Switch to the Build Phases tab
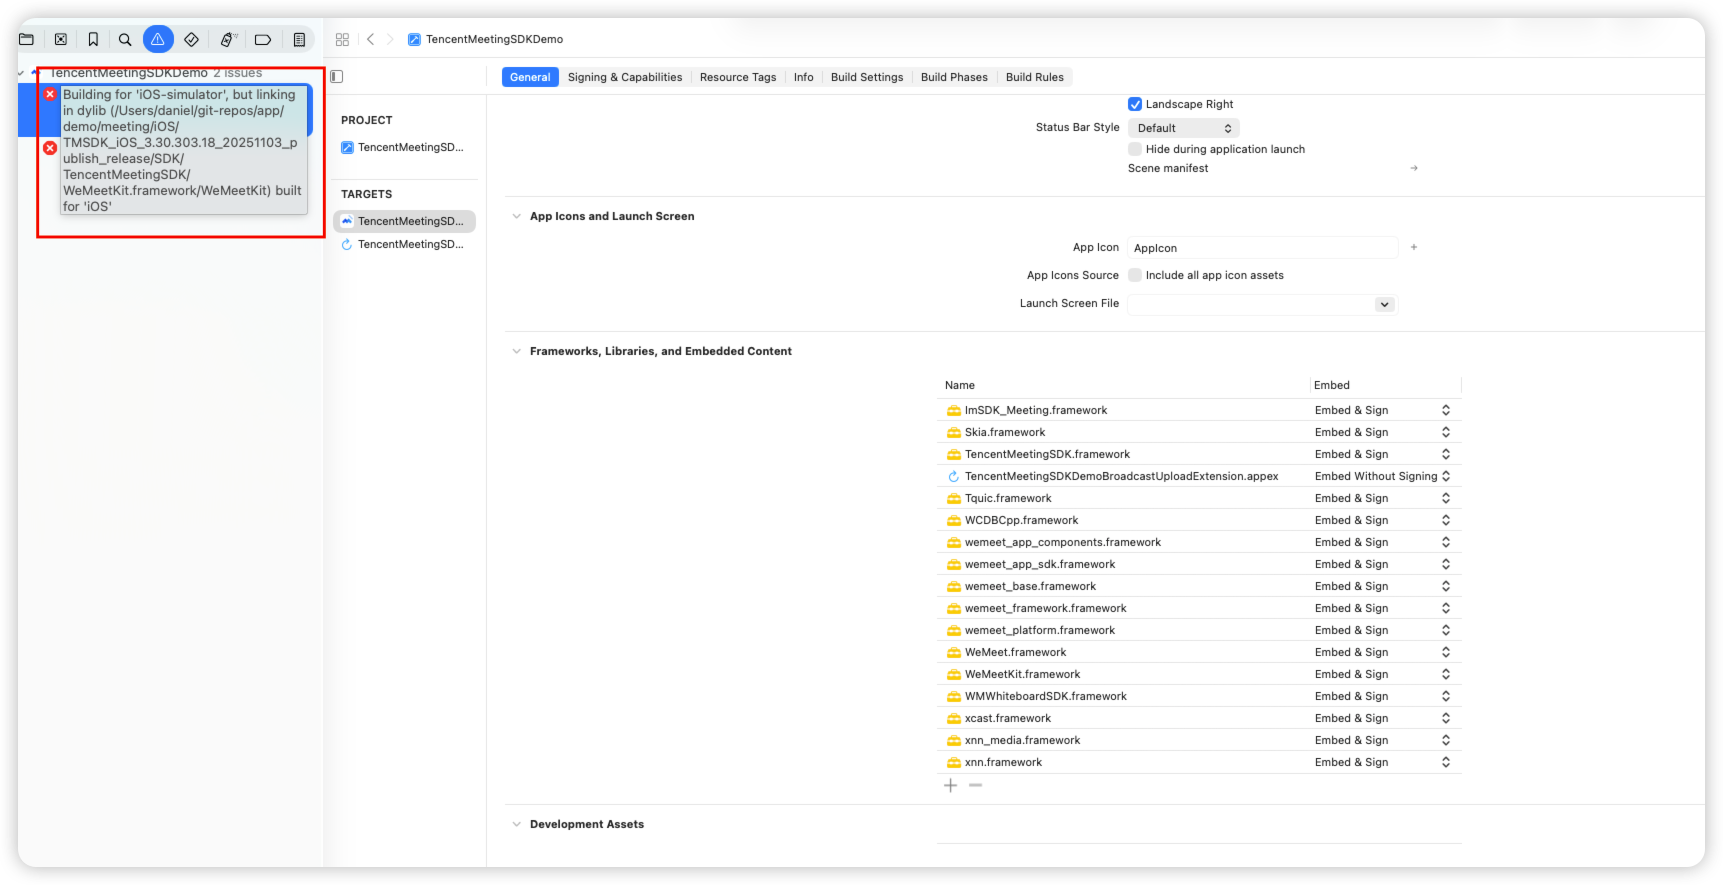This screenshot has width=1723, height=885. click(954, 77)
